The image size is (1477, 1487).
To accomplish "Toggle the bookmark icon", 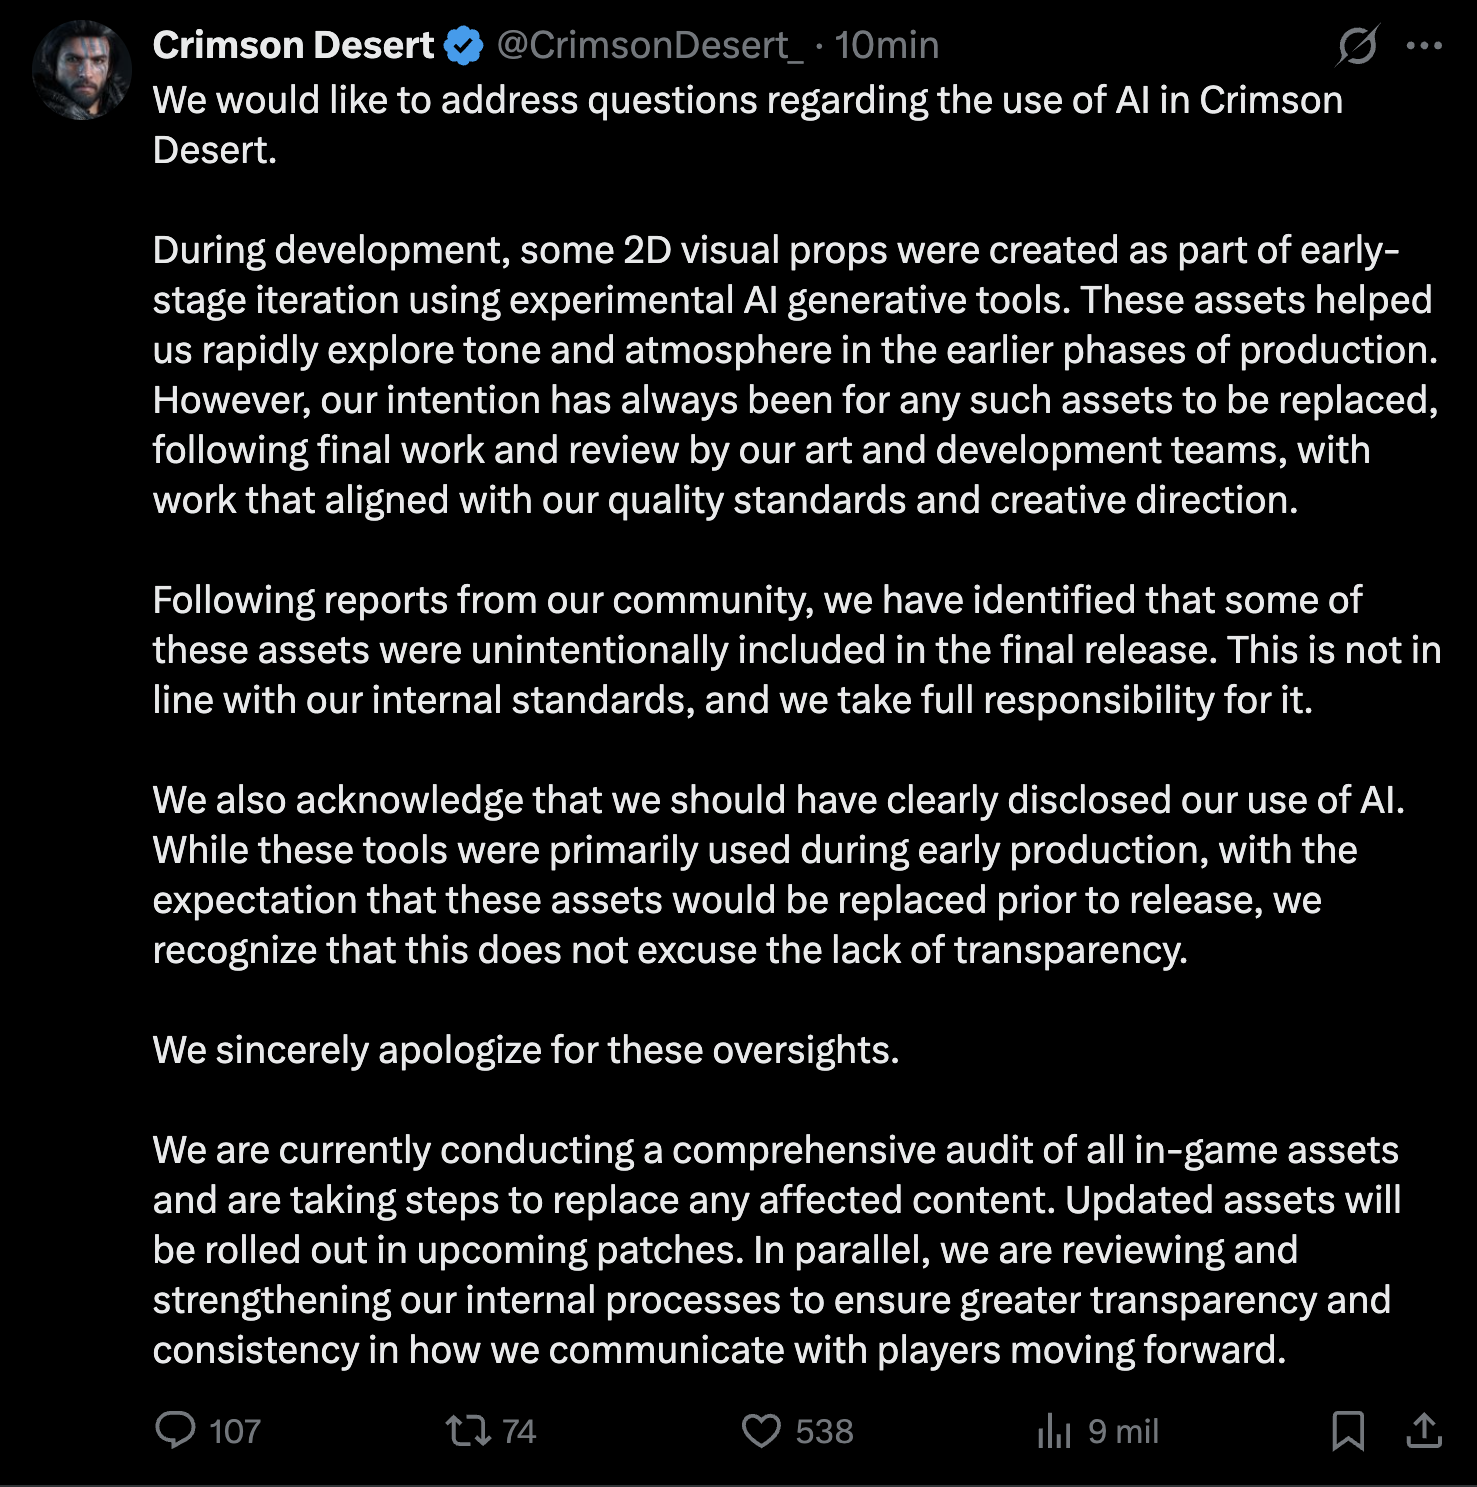I will coord(1348,1431).
